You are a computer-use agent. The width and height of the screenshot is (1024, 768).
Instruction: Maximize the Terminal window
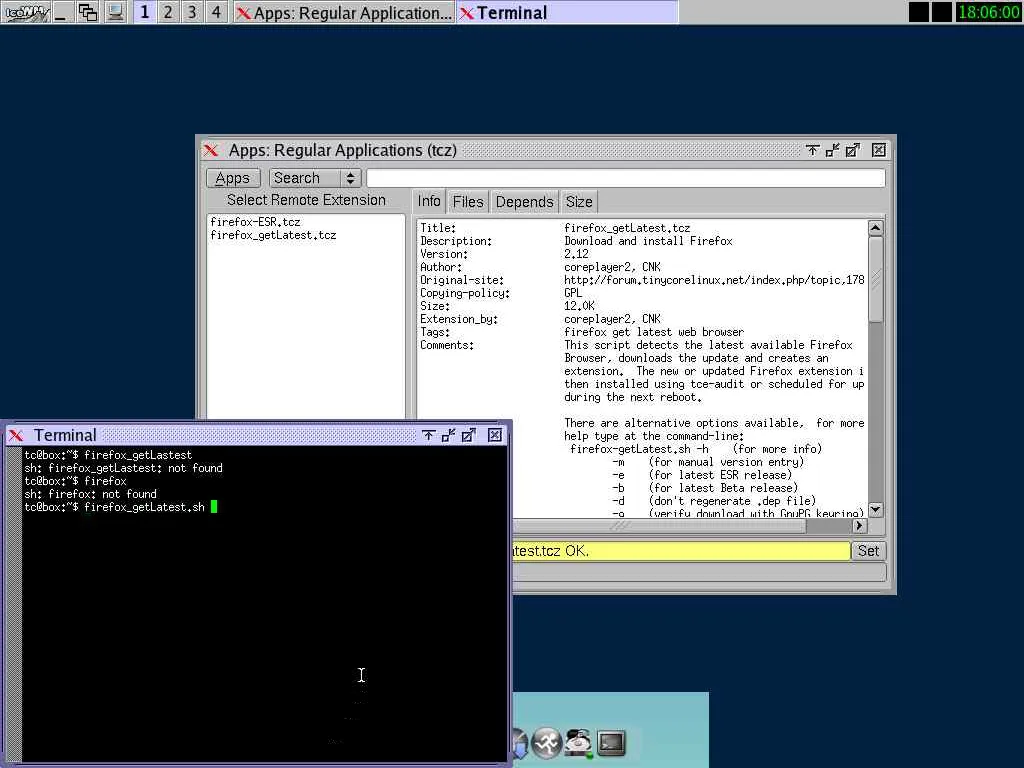pos(469,436)
